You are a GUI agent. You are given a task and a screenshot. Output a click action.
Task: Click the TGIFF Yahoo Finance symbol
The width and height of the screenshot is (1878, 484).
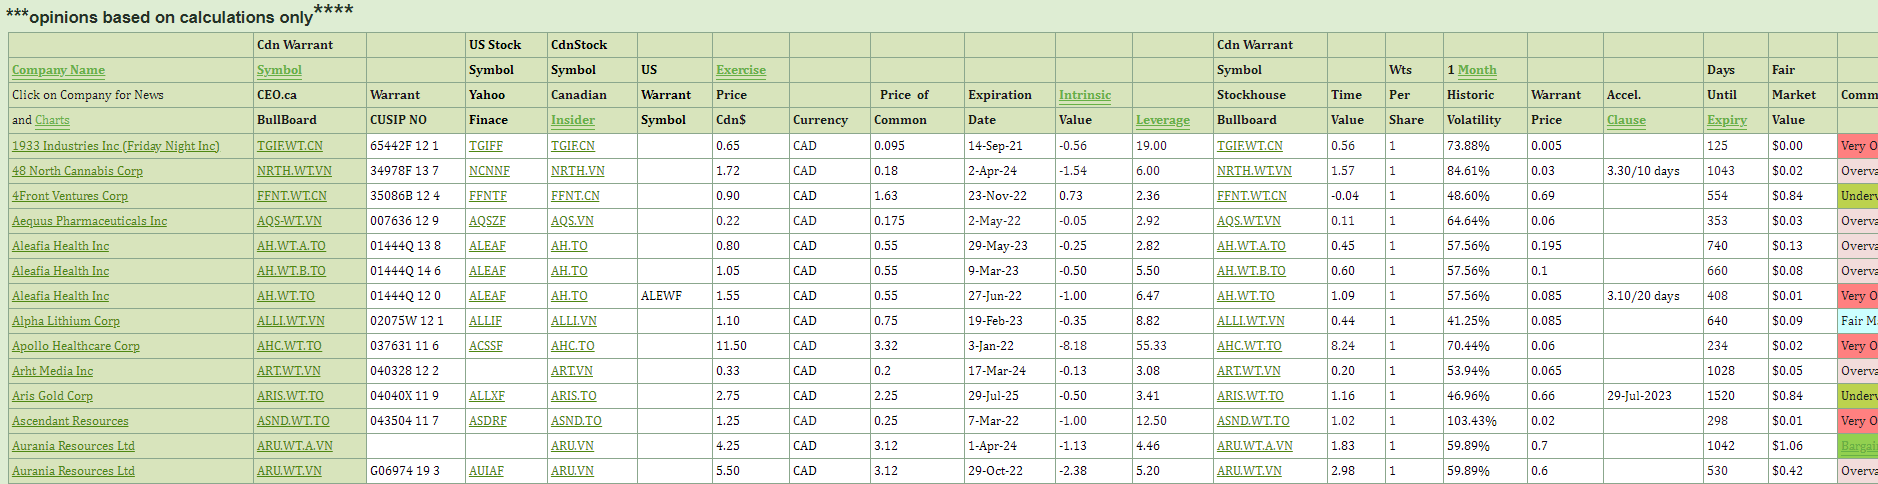coord(485,146)
